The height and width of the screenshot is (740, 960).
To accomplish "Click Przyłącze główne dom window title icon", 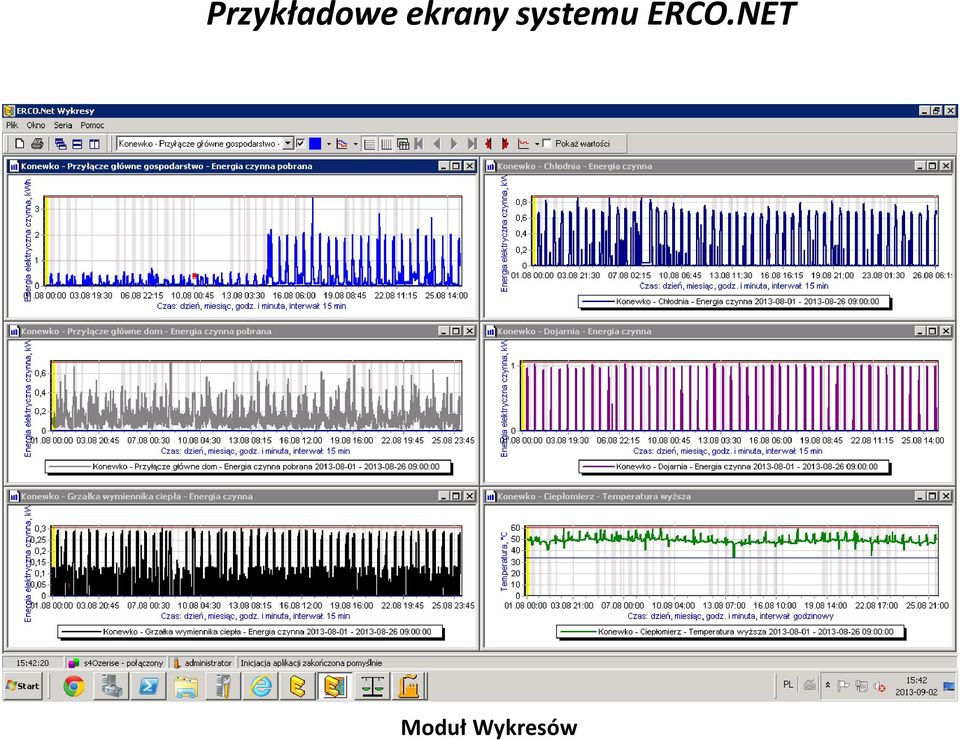I will pos(14,331).
